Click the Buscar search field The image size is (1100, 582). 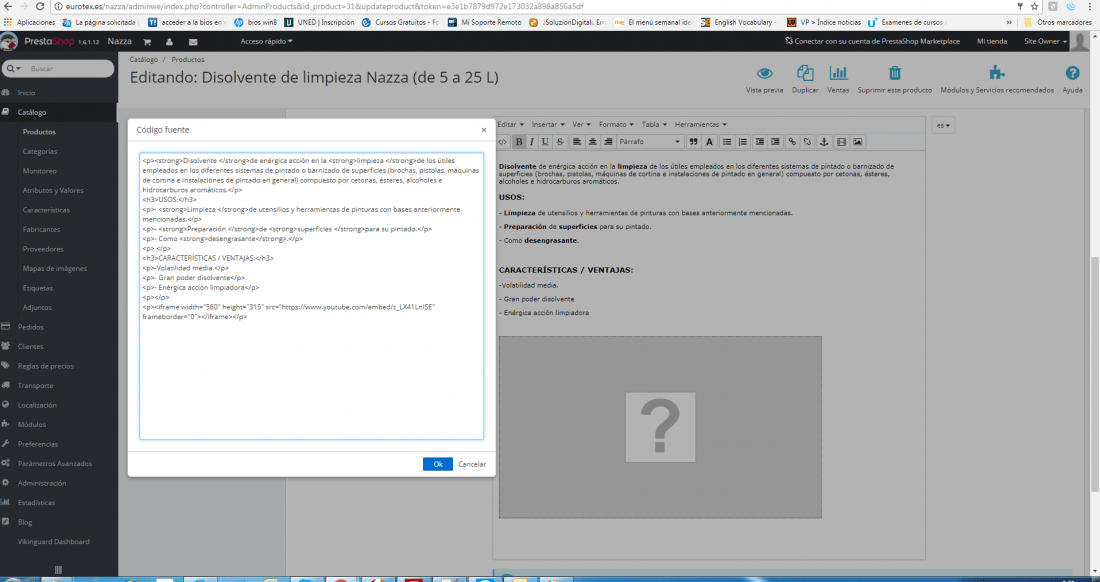tap(67, 69)
